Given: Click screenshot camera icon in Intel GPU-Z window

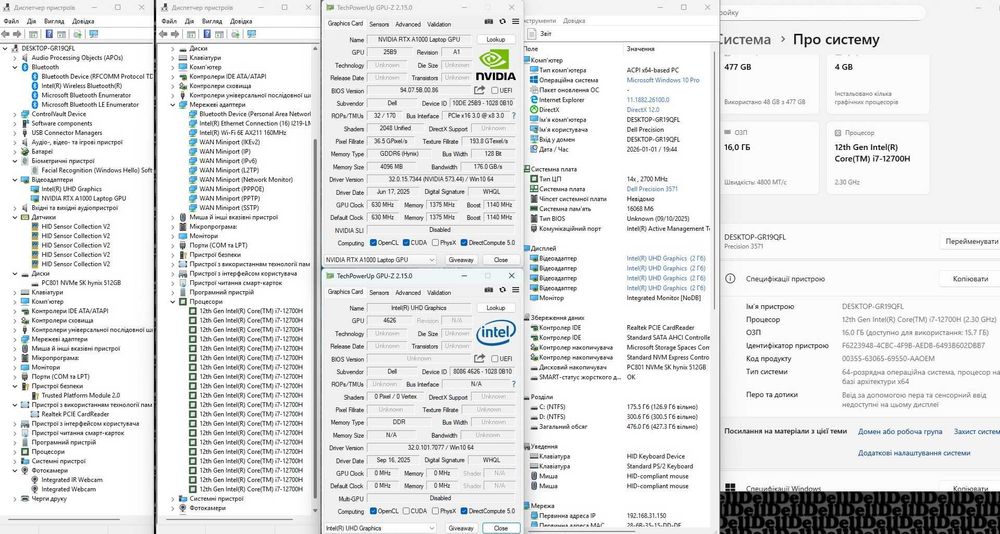Looking at the screenshot, I should (489, 290).
